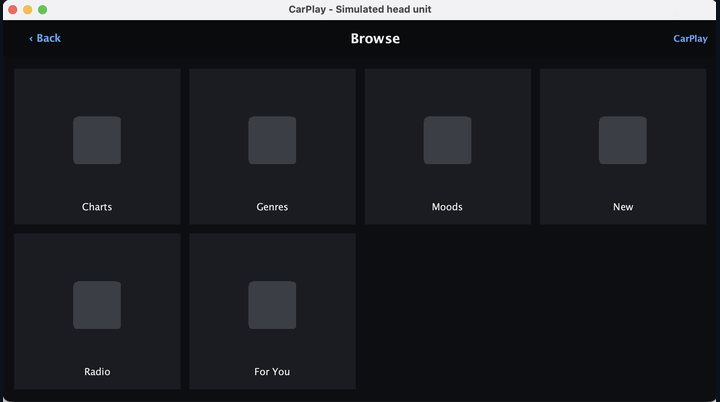This screenshot has width=720, height=402.
Task: Click the Genres label
Action: click(272, 207)
